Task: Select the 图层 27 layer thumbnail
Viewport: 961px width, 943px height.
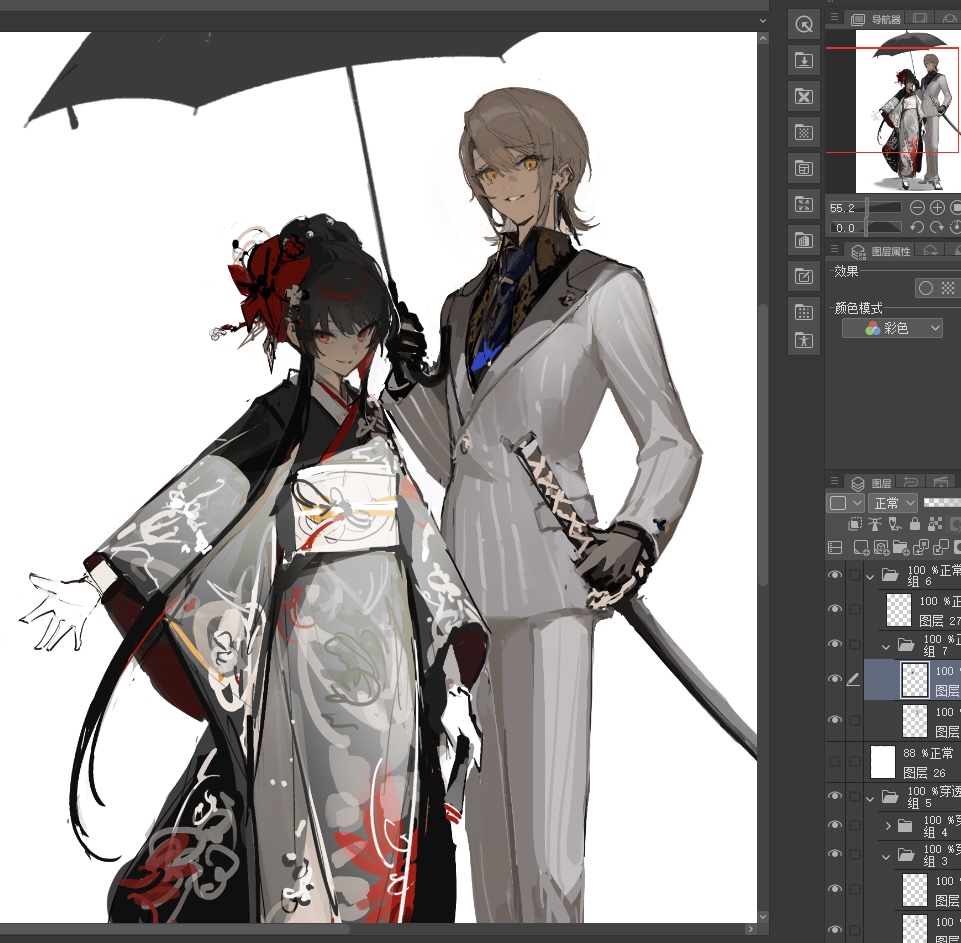Action: [x=898, y=610]
